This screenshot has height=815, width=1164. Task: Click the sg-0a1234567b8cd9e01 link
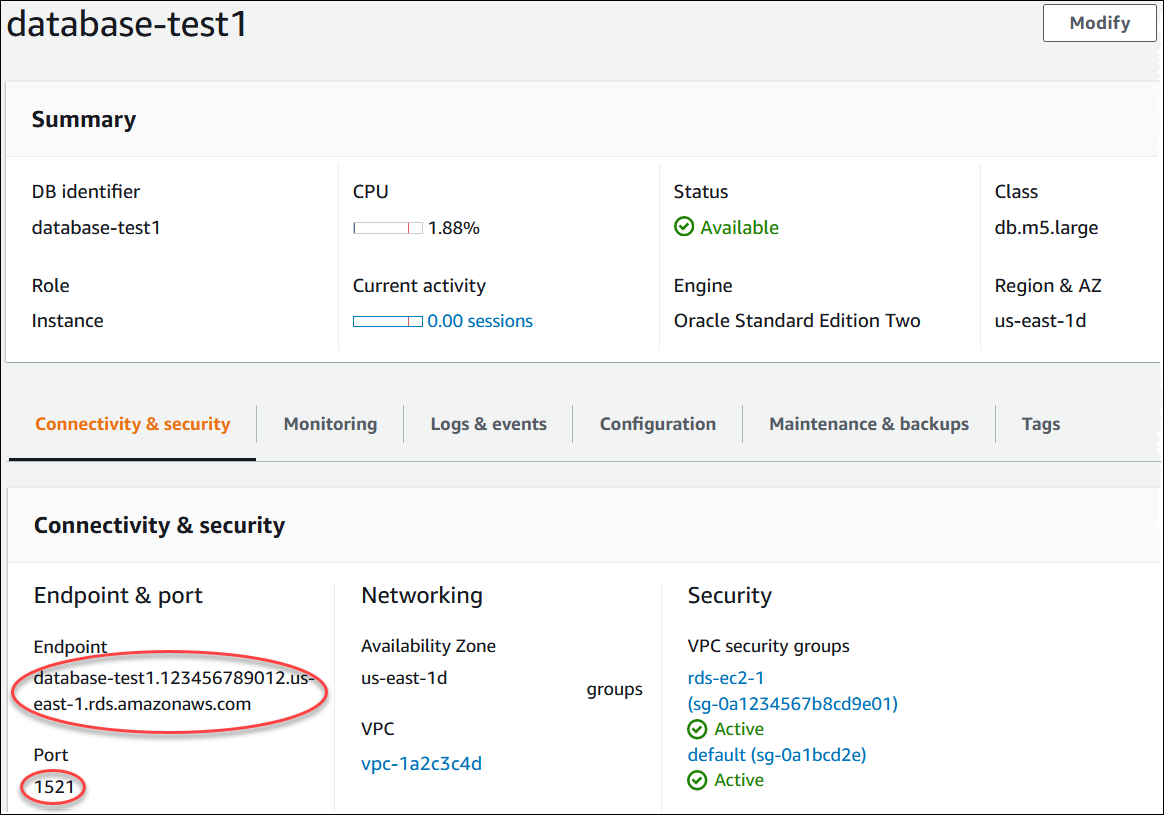coord(793,703)
